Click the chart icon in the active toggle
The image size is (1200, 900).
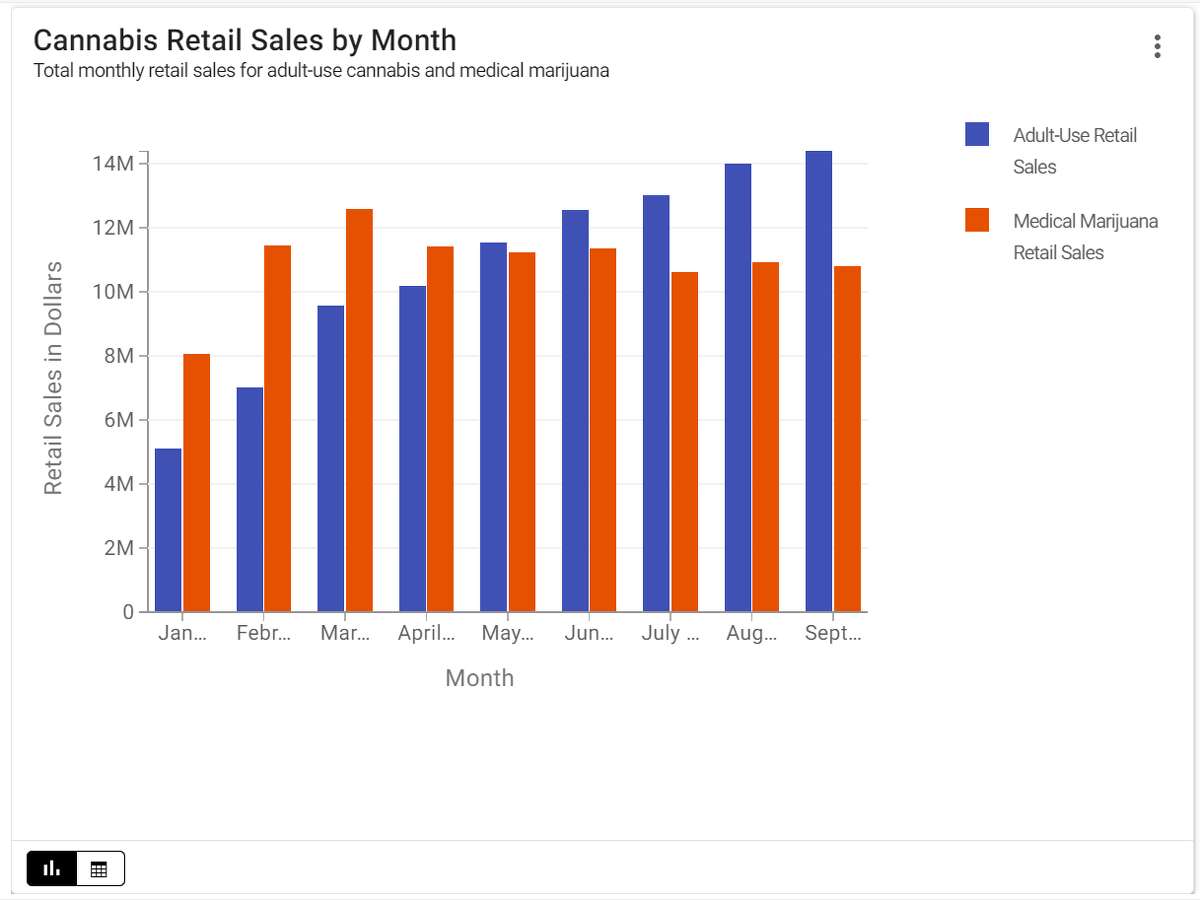[x=51, y=868]
